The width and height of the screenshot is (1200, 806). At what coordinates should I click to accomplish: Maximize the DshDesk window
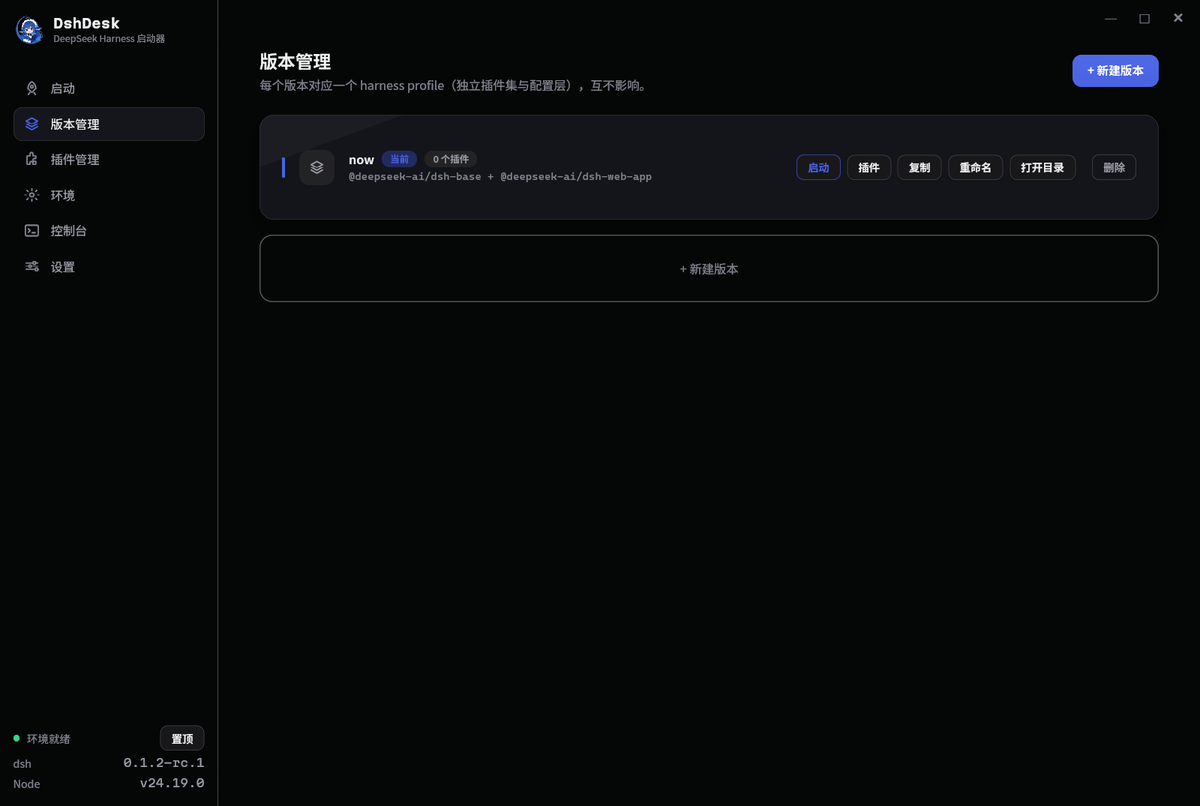(1145, 18)
